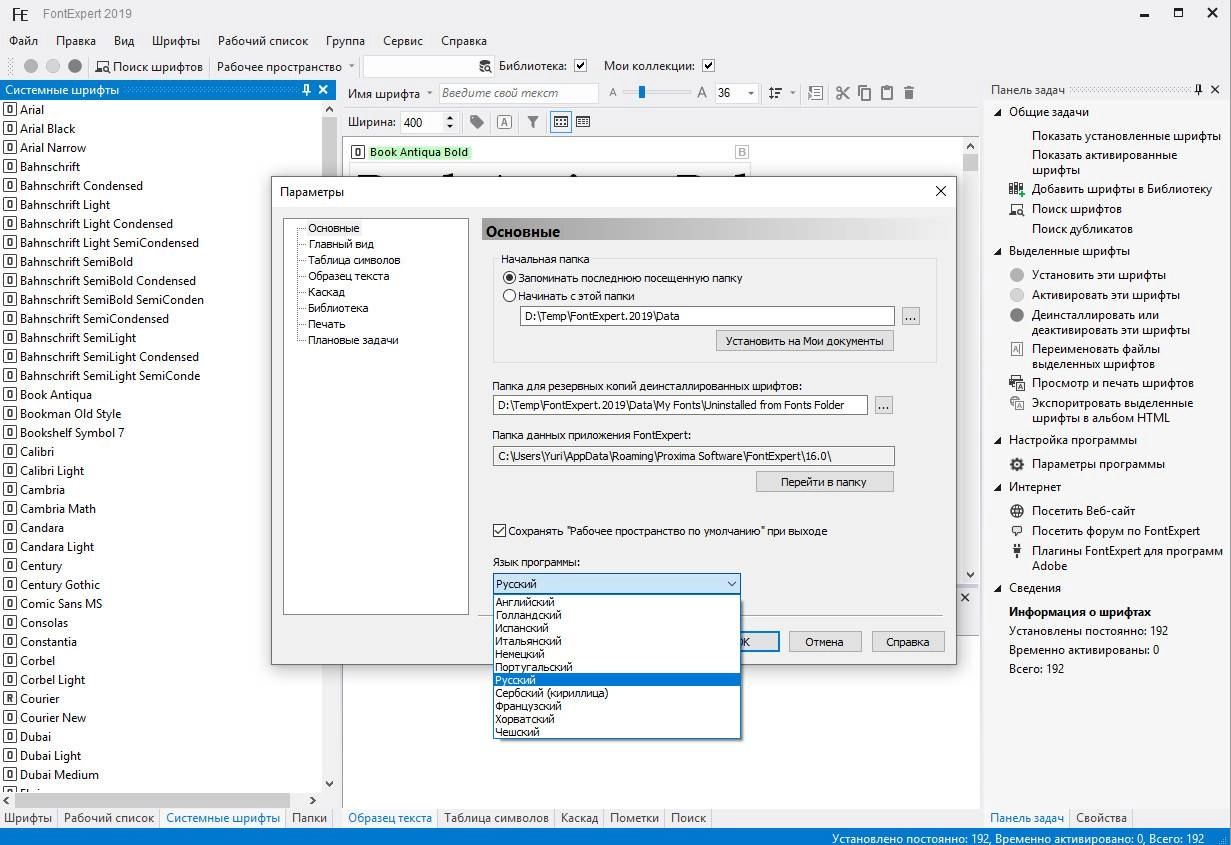Click browse '...' button for backup folder

point(883,405)
